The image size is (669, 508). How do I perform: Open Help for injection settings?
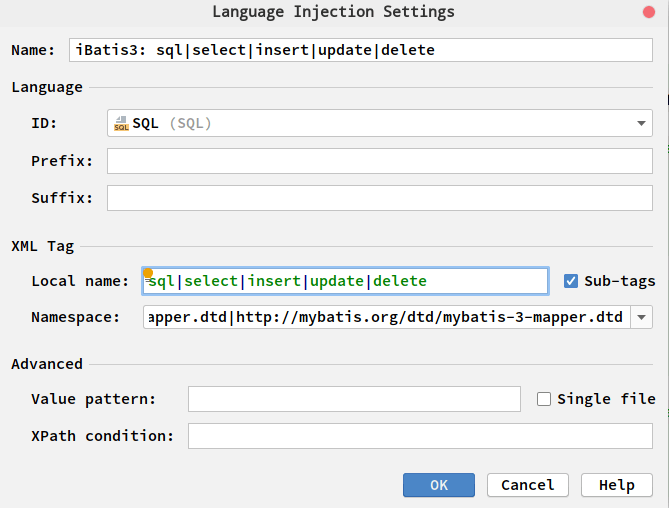617,485
